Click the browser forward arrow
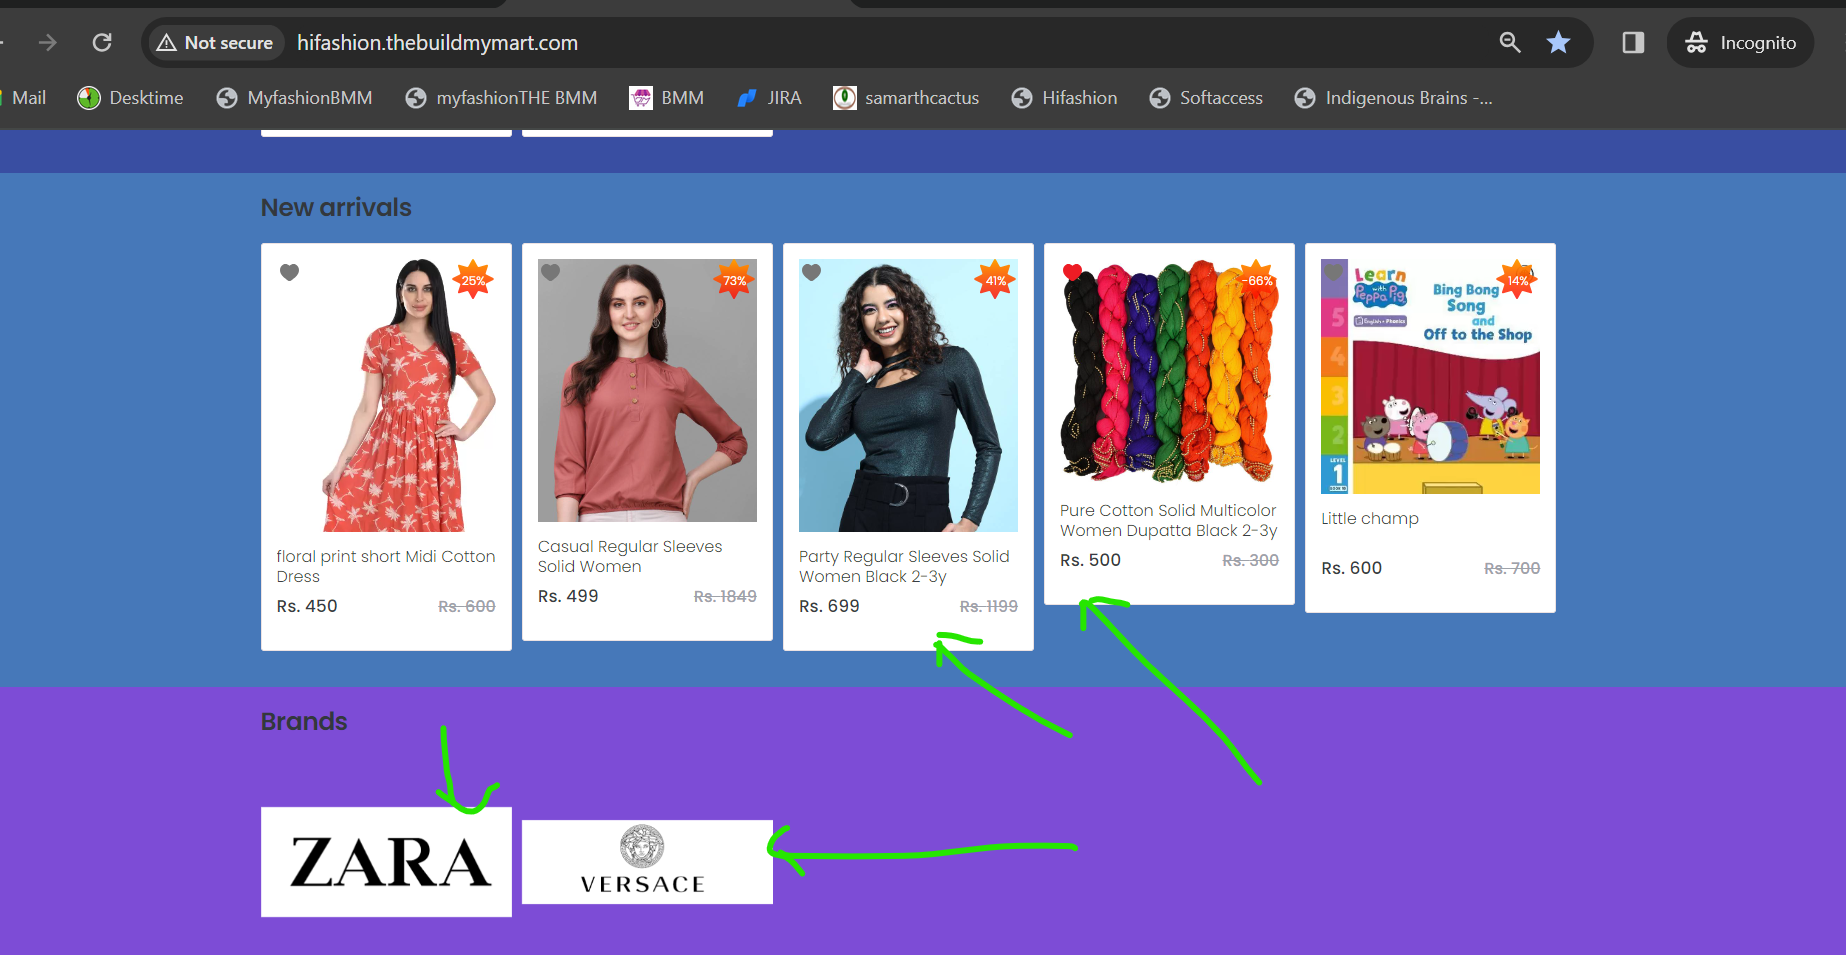Viewport: 1846px width, 955px height. click(x=47, y=42)
